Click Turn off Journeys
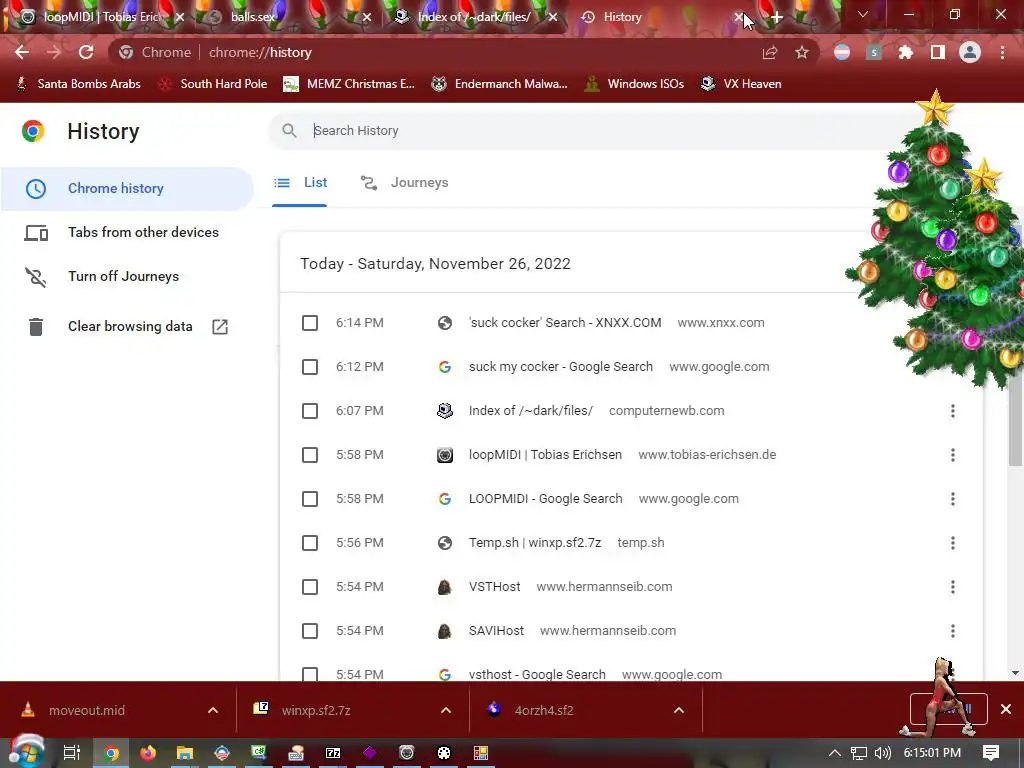The image size is (1024, 768). coord(127,276)
